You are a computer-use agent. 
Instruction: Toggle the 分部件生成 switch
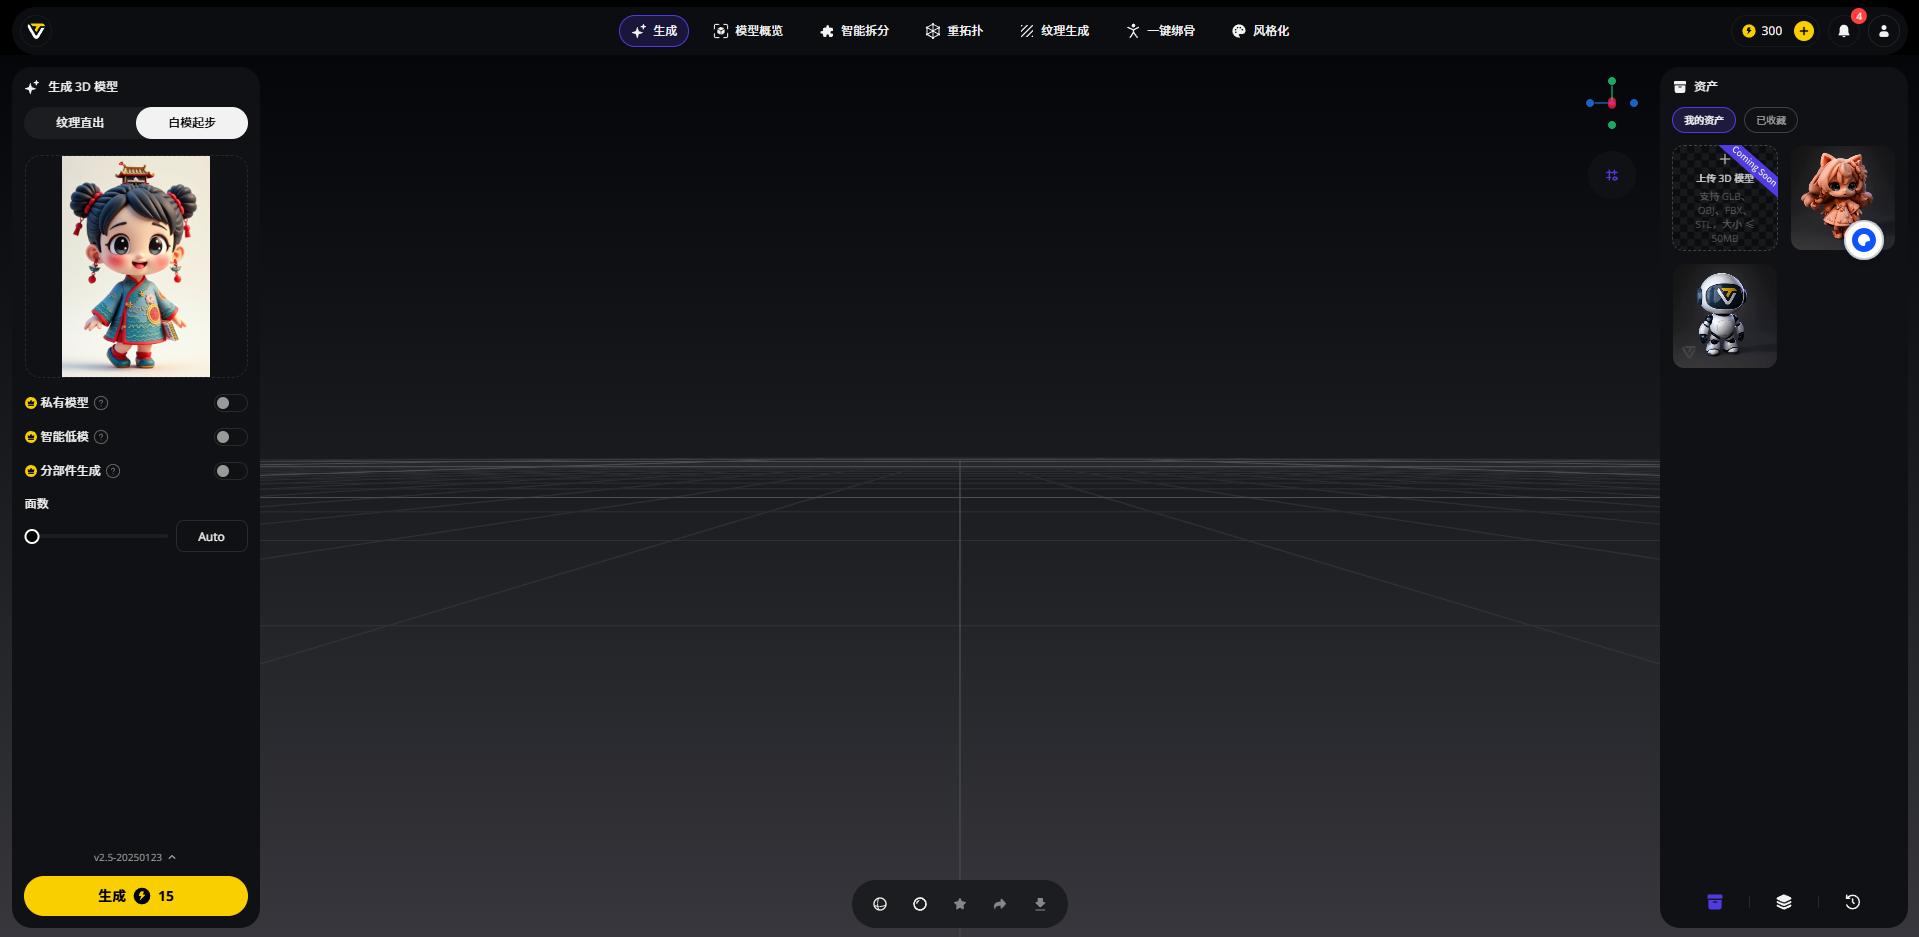click(230, 471)
